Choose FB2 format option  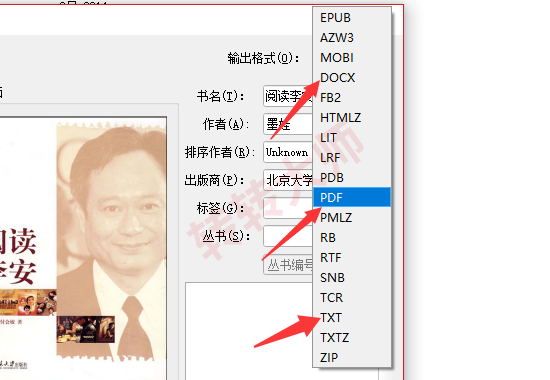click(x=352, y=98)
